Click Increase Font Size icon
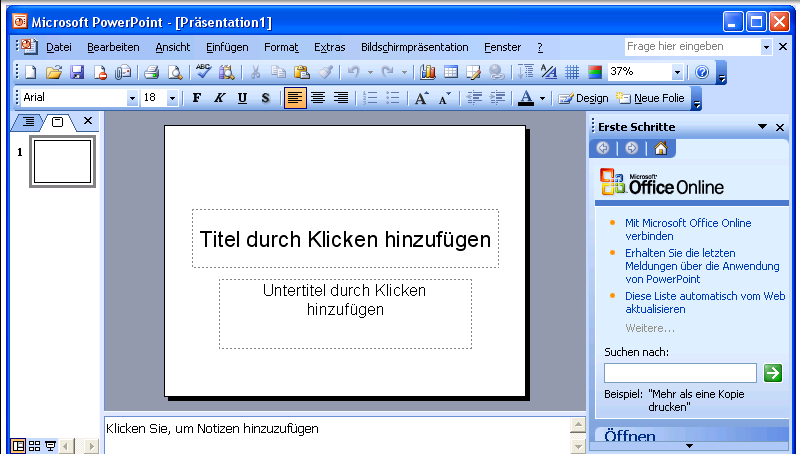The width and height of the screenshot is (800, 454). point(421,98)
